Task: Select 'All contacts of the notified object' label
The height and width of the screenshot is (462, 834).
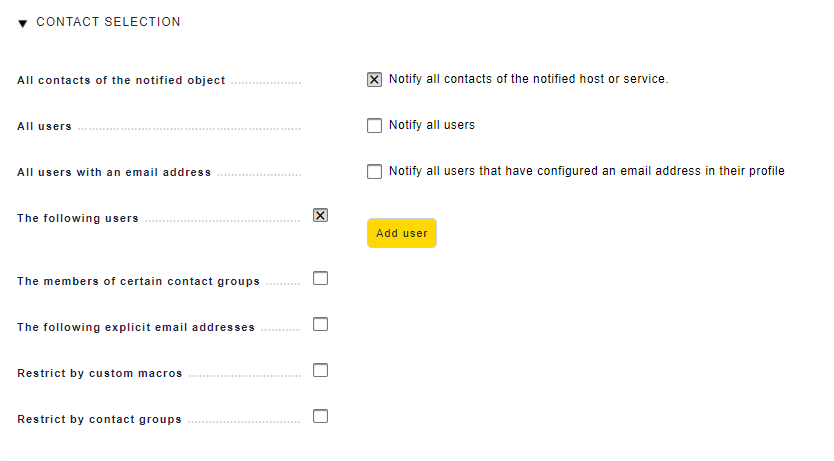Action: click(x=121, y=80)
